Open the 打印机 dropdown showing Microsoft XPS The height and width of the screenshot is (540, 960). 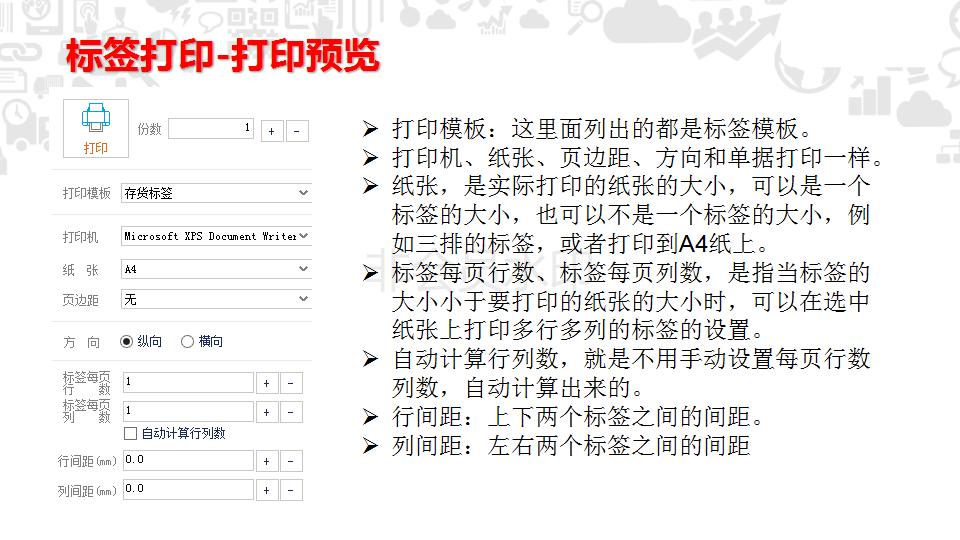click(x=216, y=236)
